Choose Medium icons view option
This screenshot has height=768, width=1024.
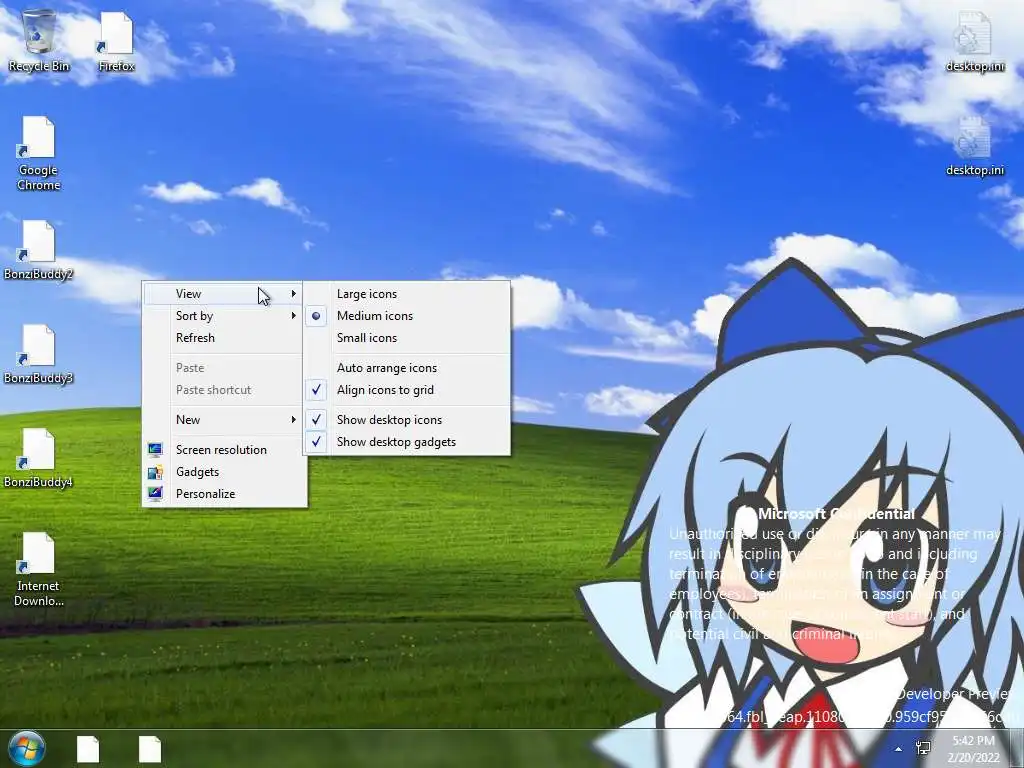point(406,315)
